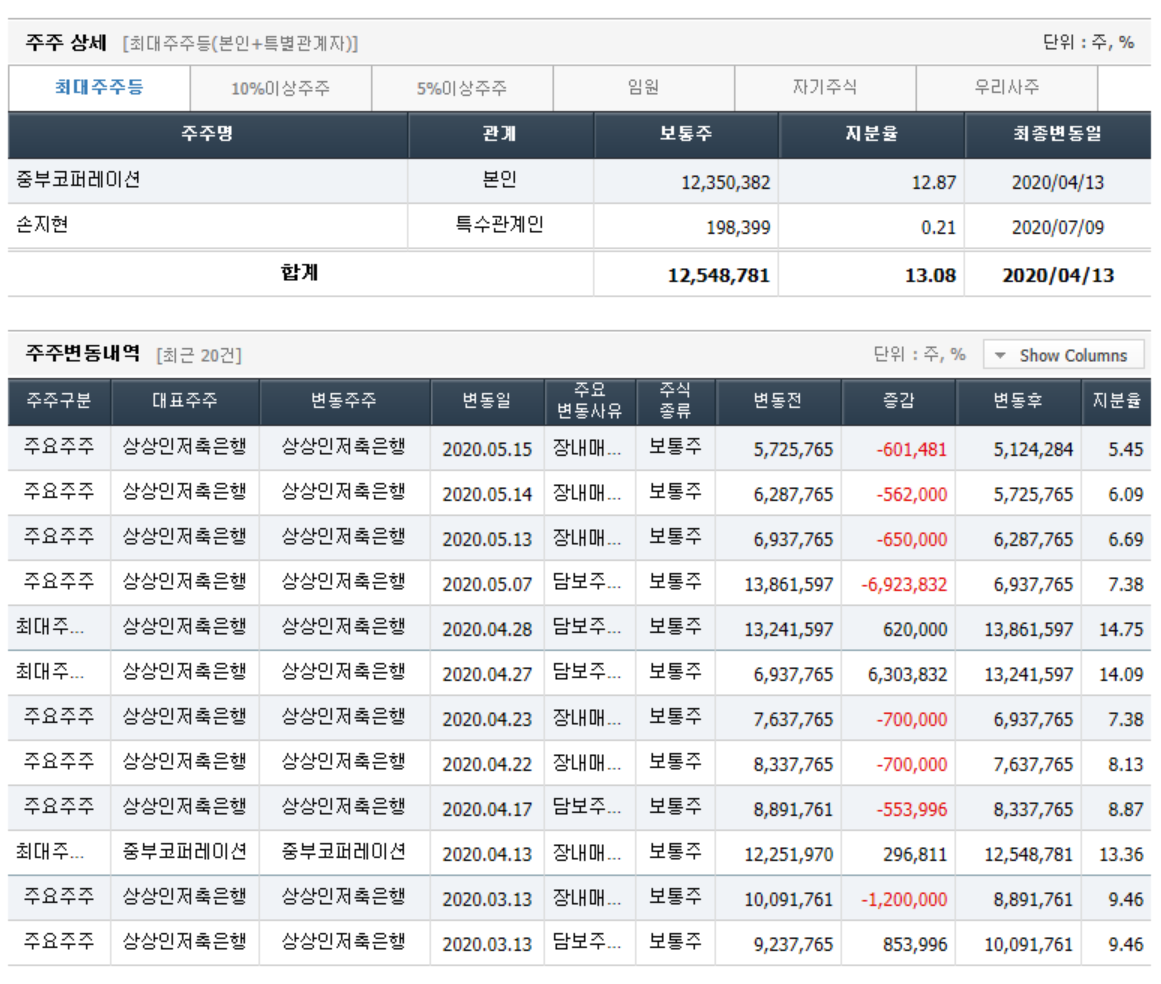Click 중부코퍼레이션 in the 변동주주 column
This screenshot has width=1161, height=984.
click(344, 852)
